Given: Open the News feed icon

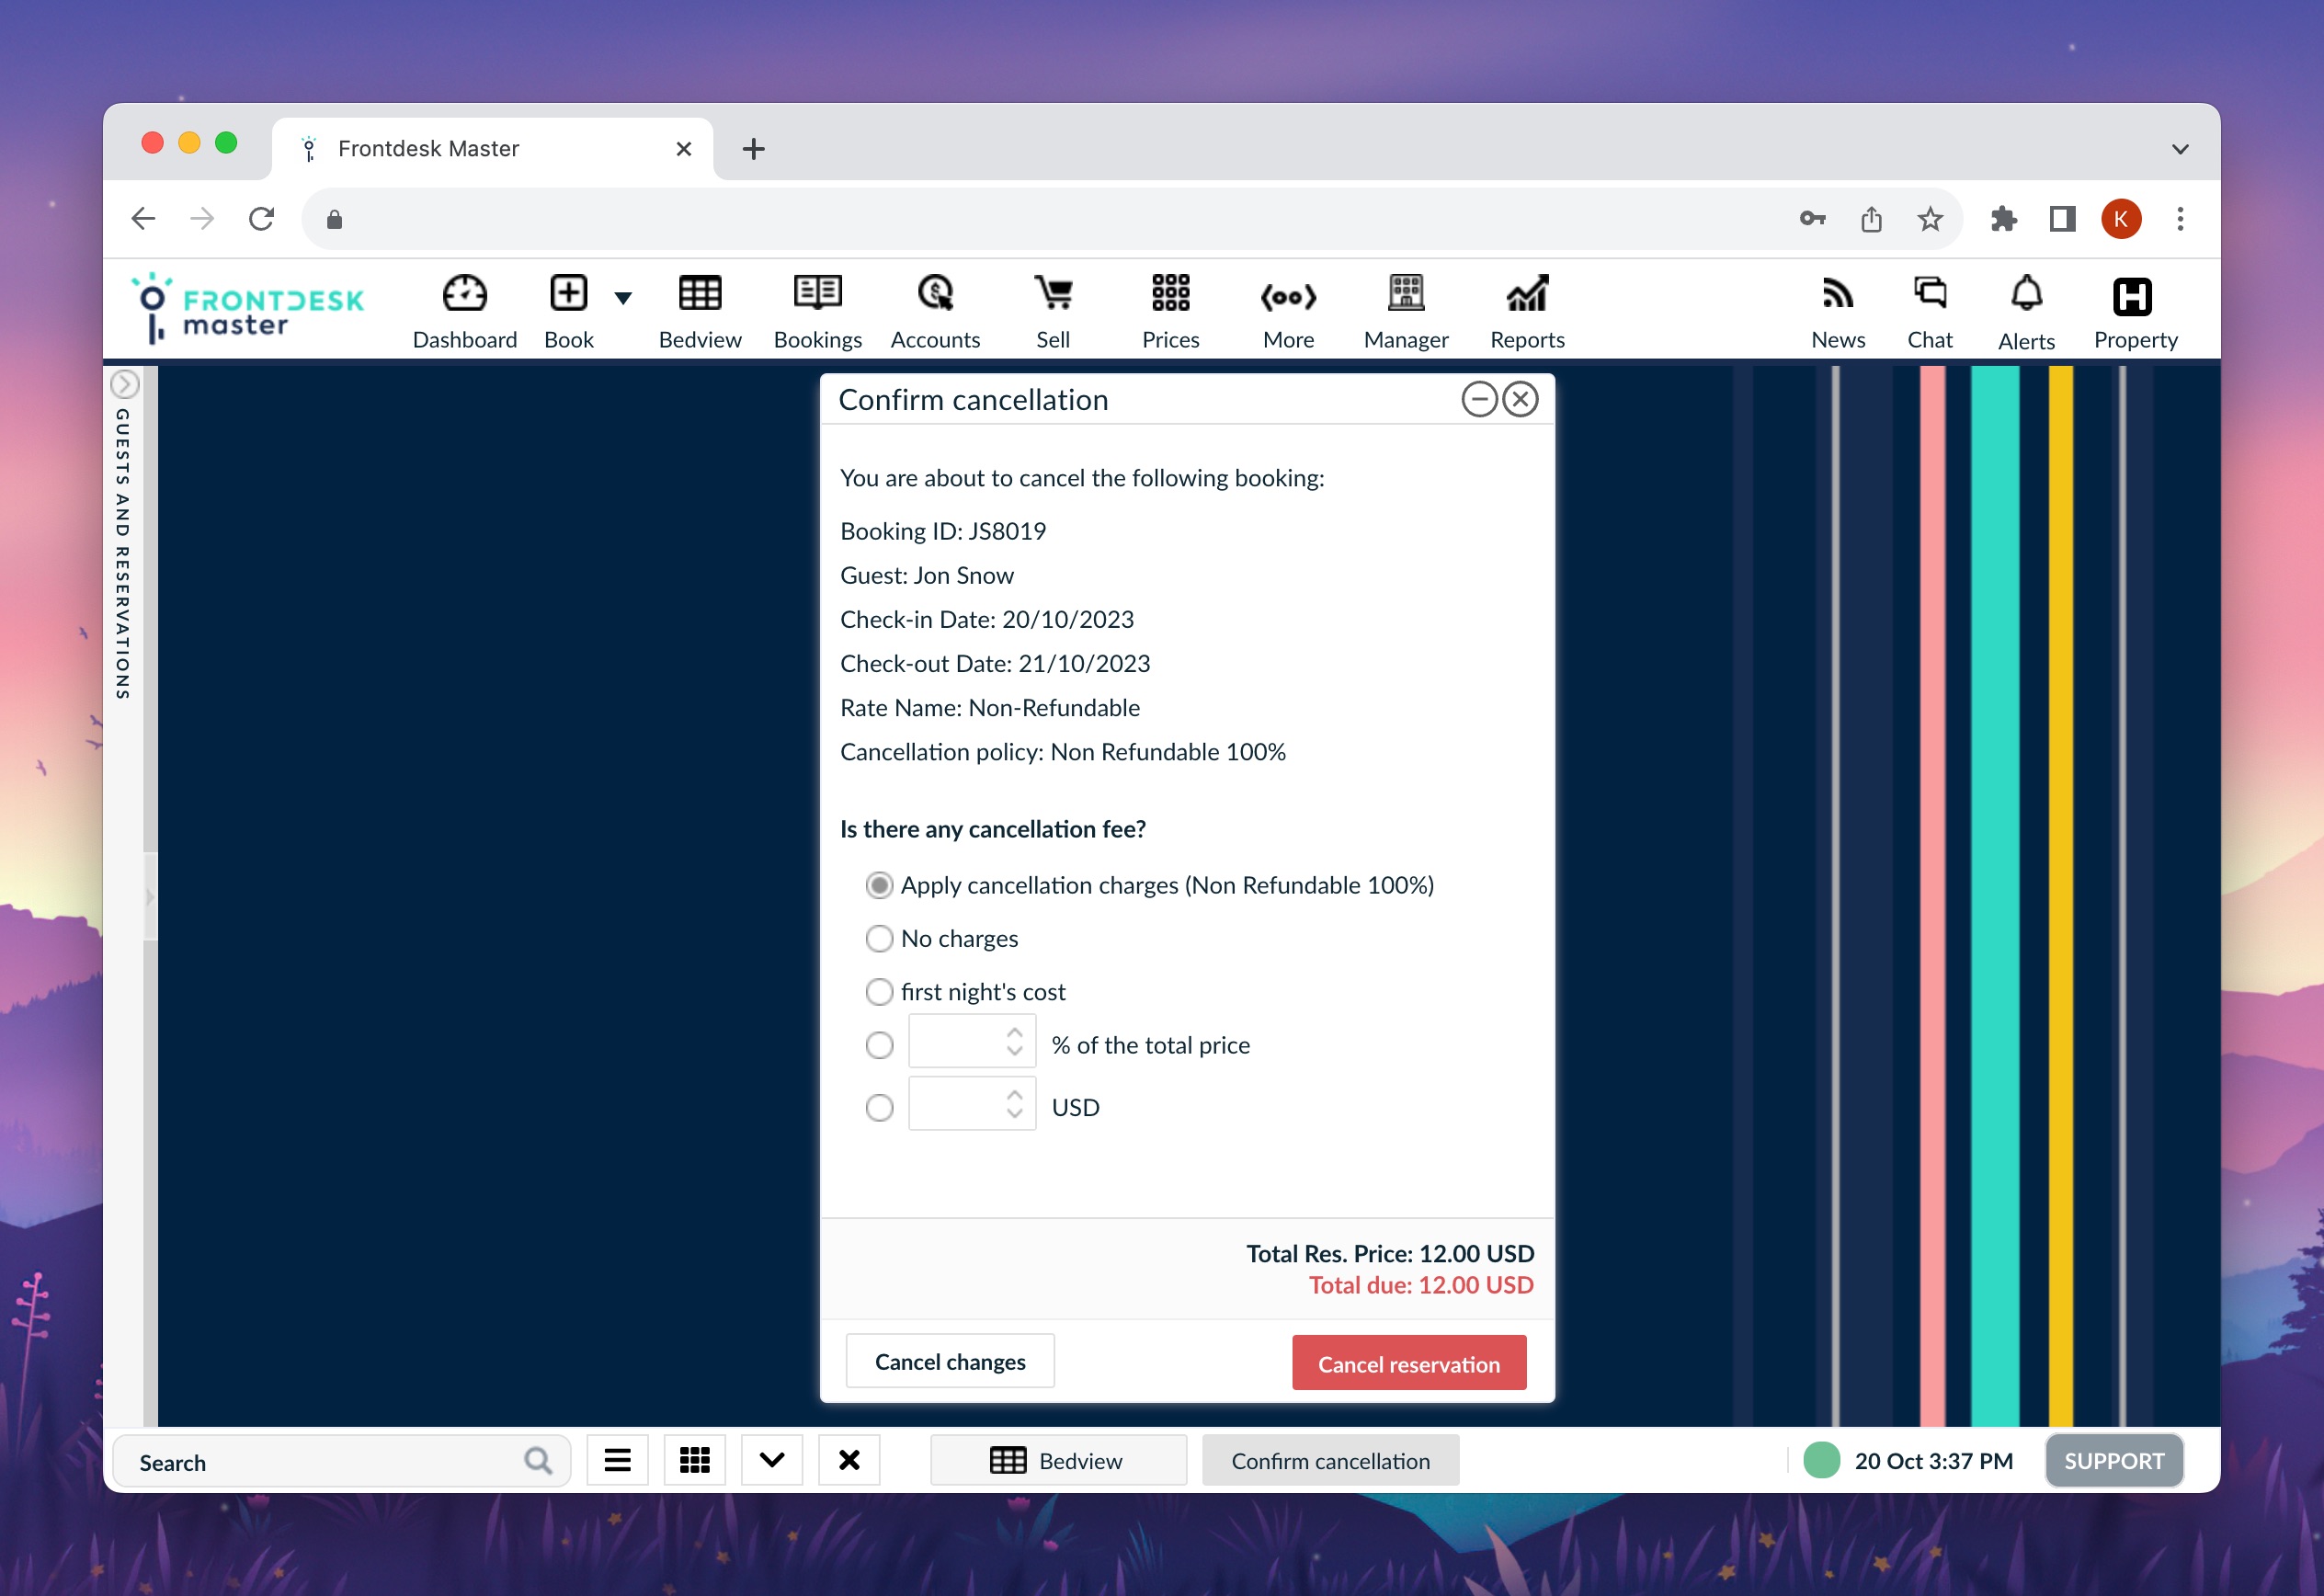Looking at the screenshot, I should point(1837,294).
